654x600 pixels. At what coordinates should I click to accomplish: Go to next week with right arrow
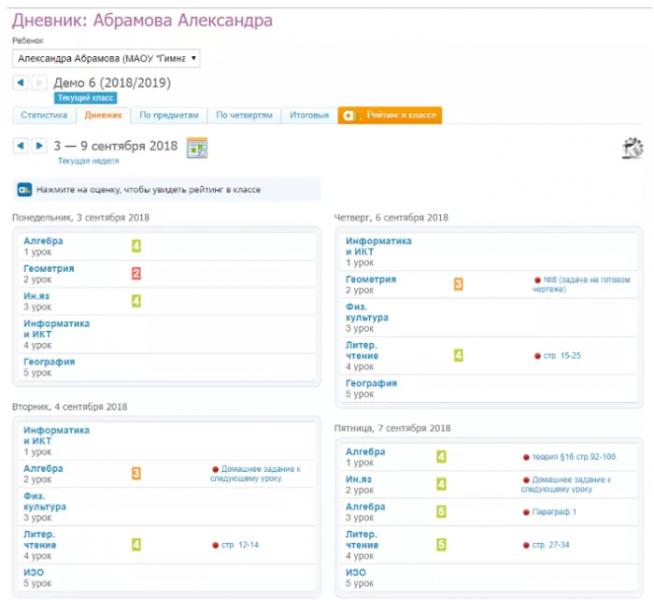coord(39,146)
